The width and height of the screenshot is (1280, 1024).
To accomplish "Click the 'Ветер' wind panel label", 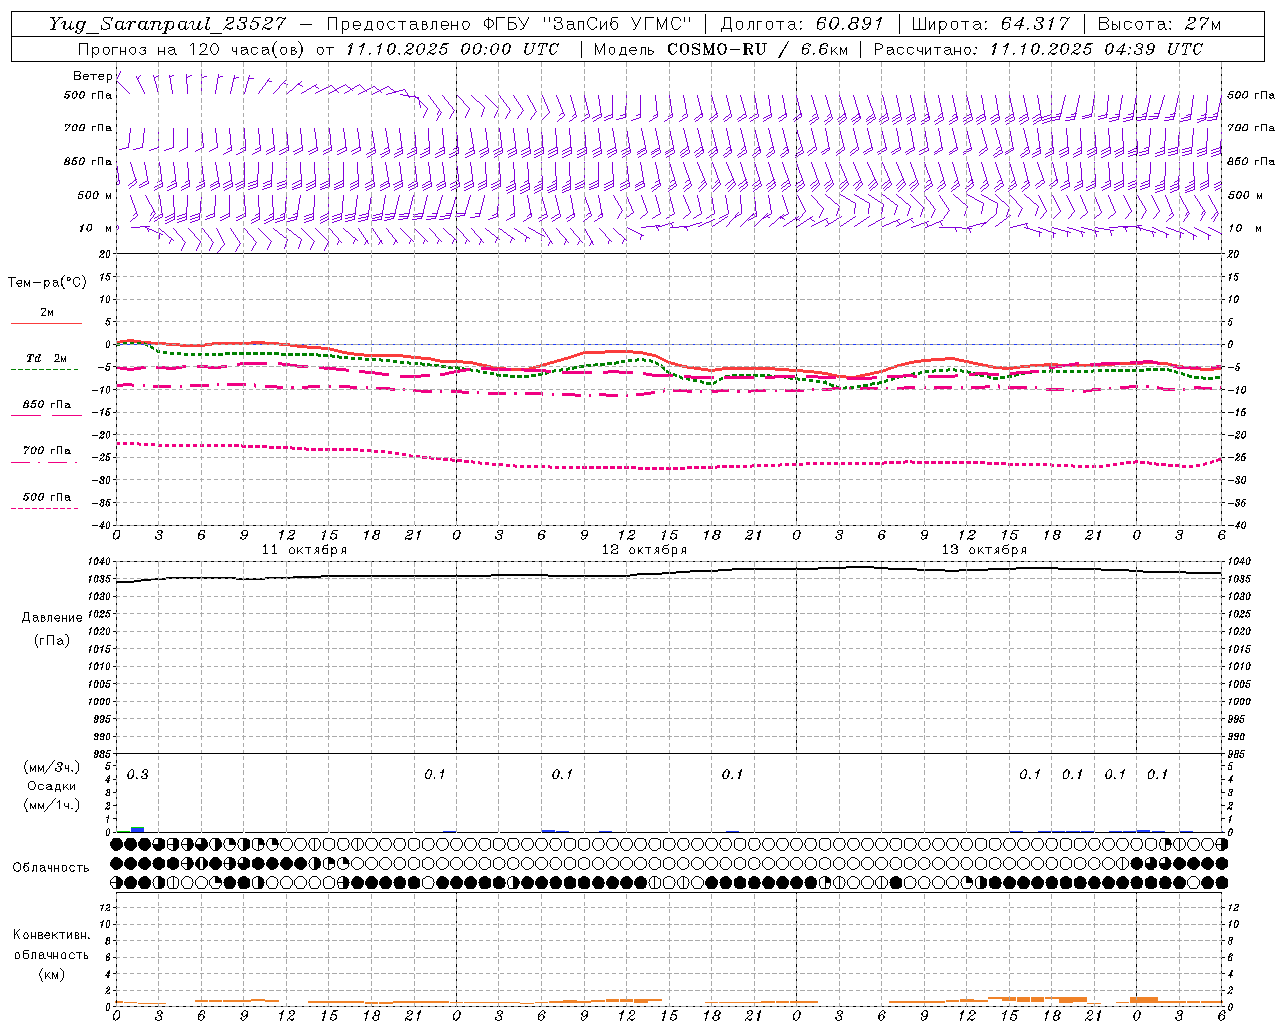I will (92, 76).
